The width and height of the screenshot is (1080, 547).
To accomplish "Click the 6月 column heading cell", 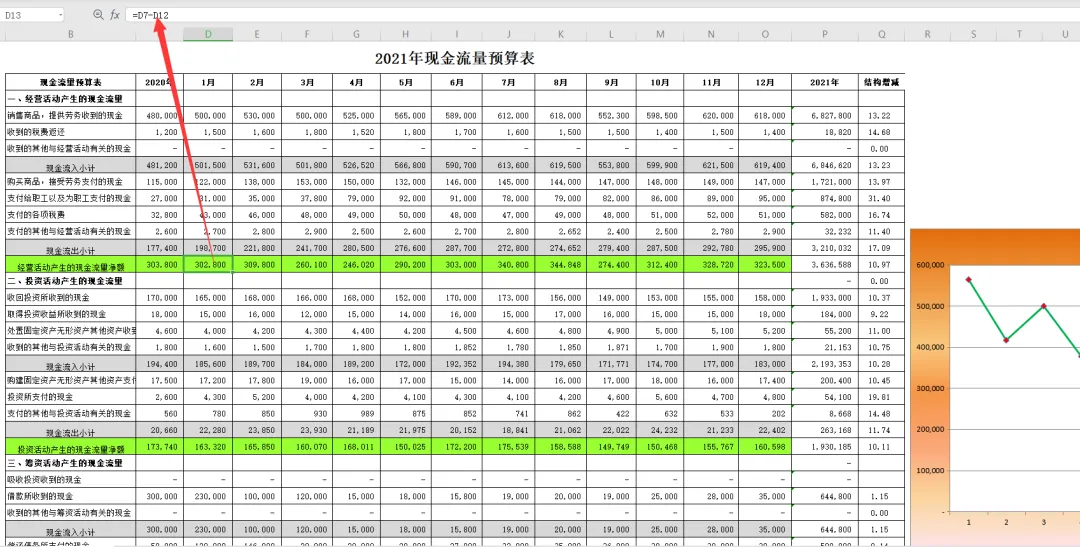I will coord(456,82).
